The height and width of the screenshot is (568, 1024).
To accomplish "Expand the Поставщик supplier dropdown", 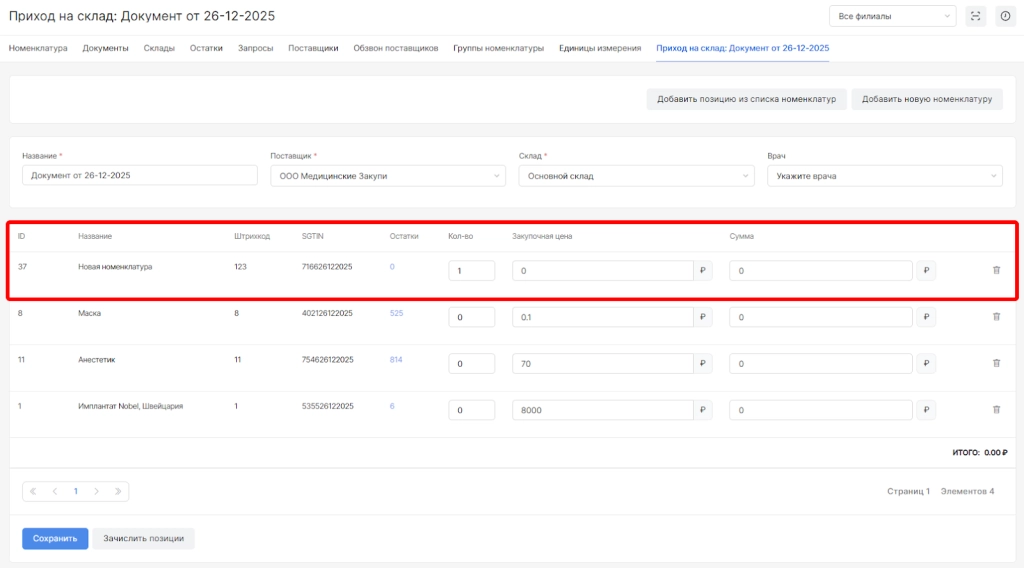I will [x=387, y=176].
